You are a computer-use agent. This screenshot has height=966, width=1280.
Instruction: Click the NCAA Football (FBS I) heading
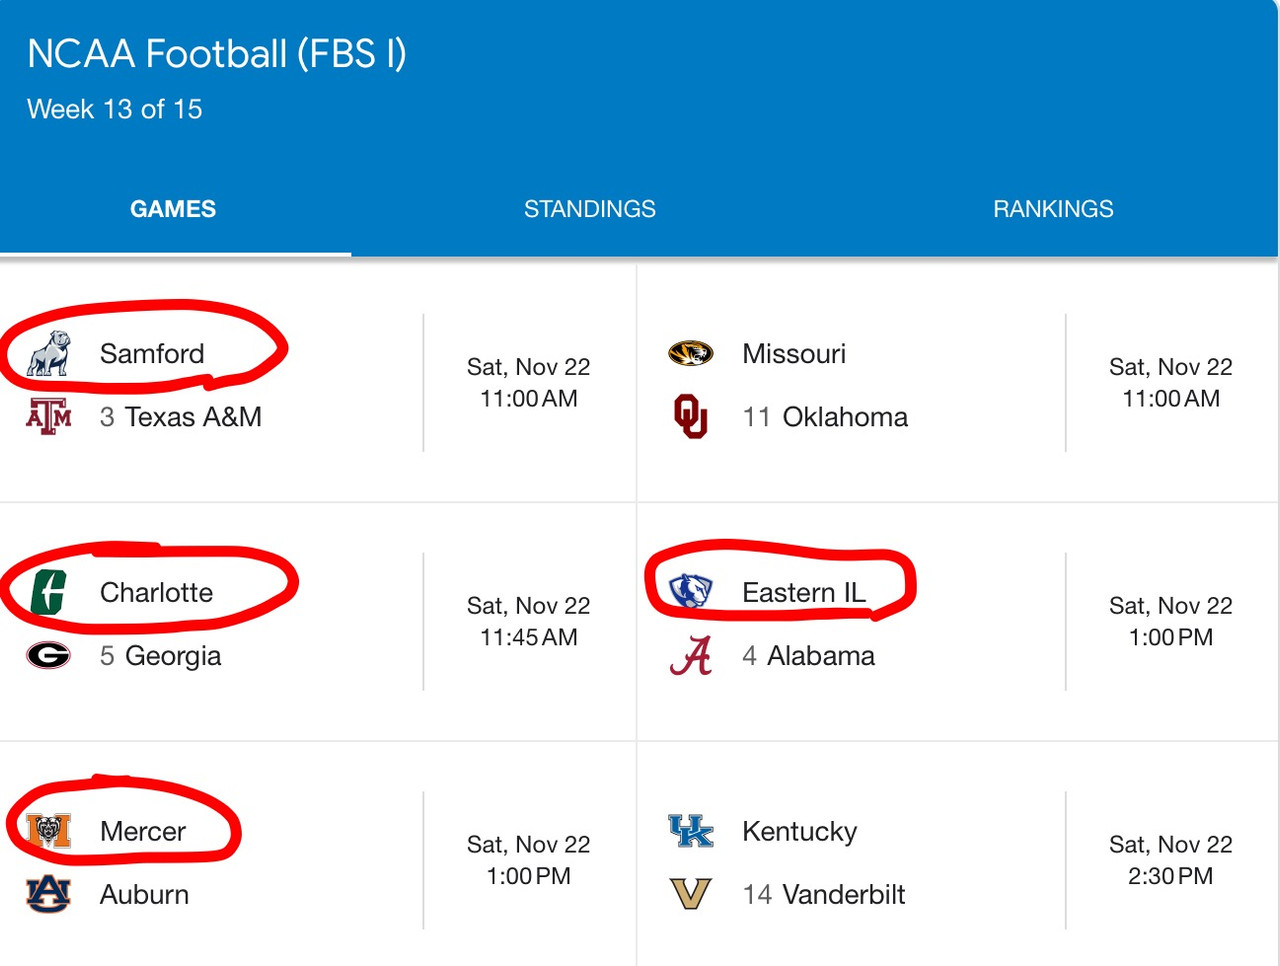[x=217, y=54]
